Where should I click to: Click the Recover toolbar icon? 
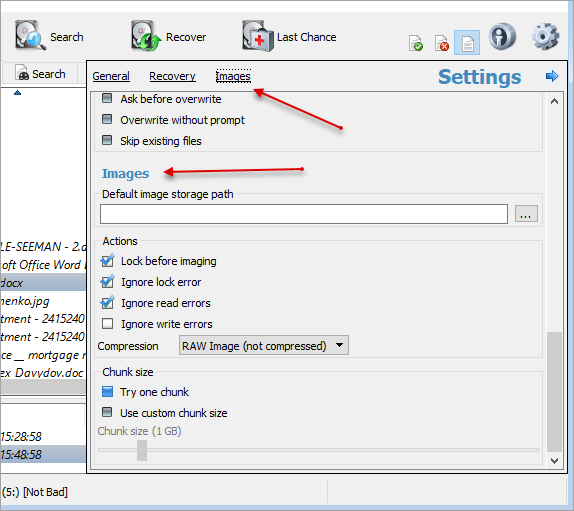[x=146, y=36]
